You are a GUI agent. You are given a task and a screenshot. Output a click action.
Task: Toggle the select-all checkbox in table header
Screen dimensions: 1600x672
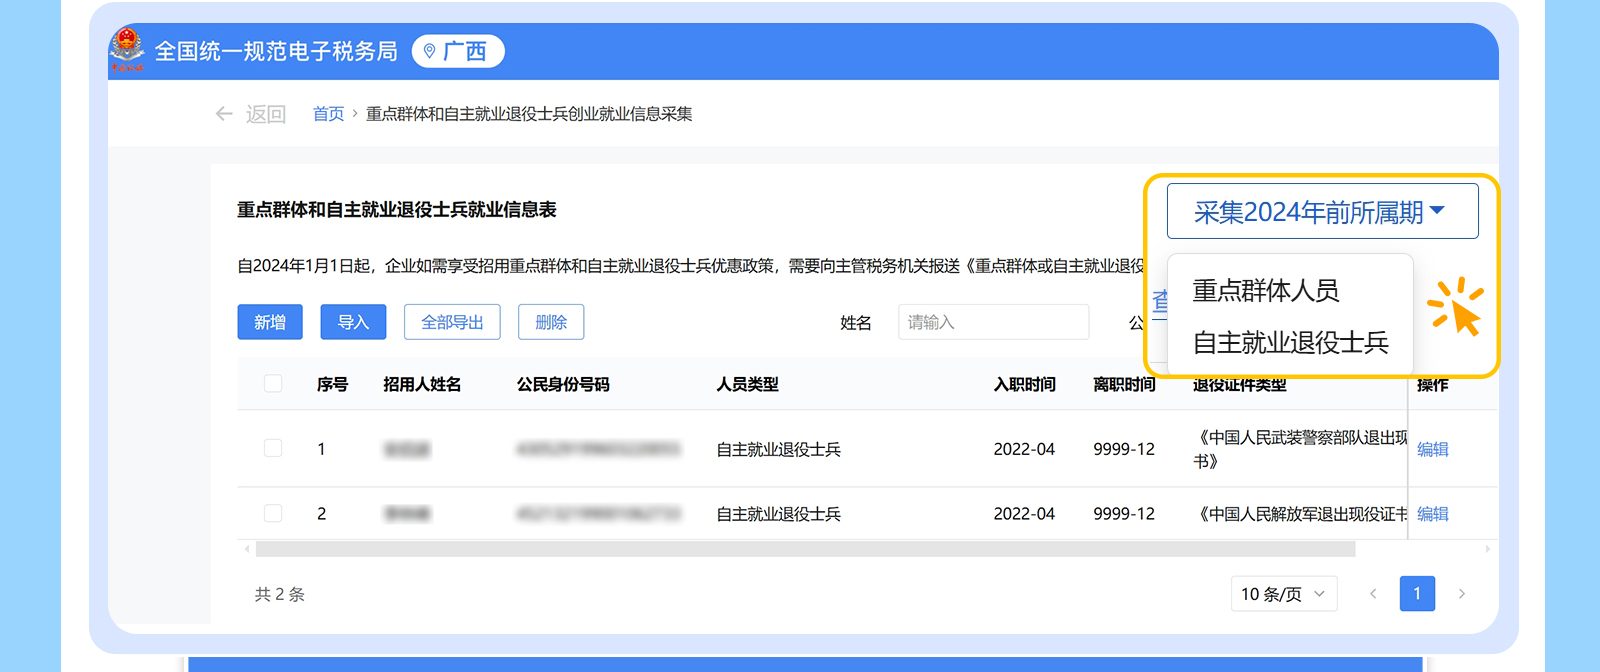pos(273,384)
